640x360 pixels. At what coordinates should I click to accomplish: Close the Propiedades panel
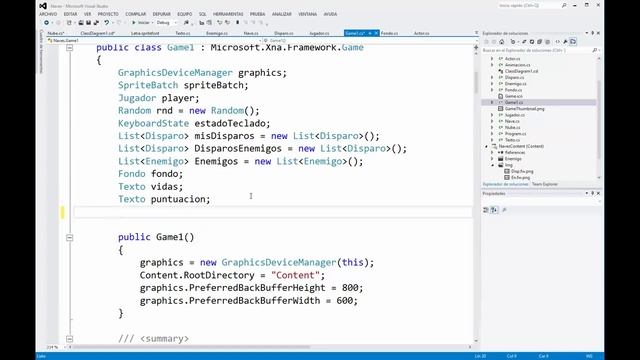tap(598, 193)
